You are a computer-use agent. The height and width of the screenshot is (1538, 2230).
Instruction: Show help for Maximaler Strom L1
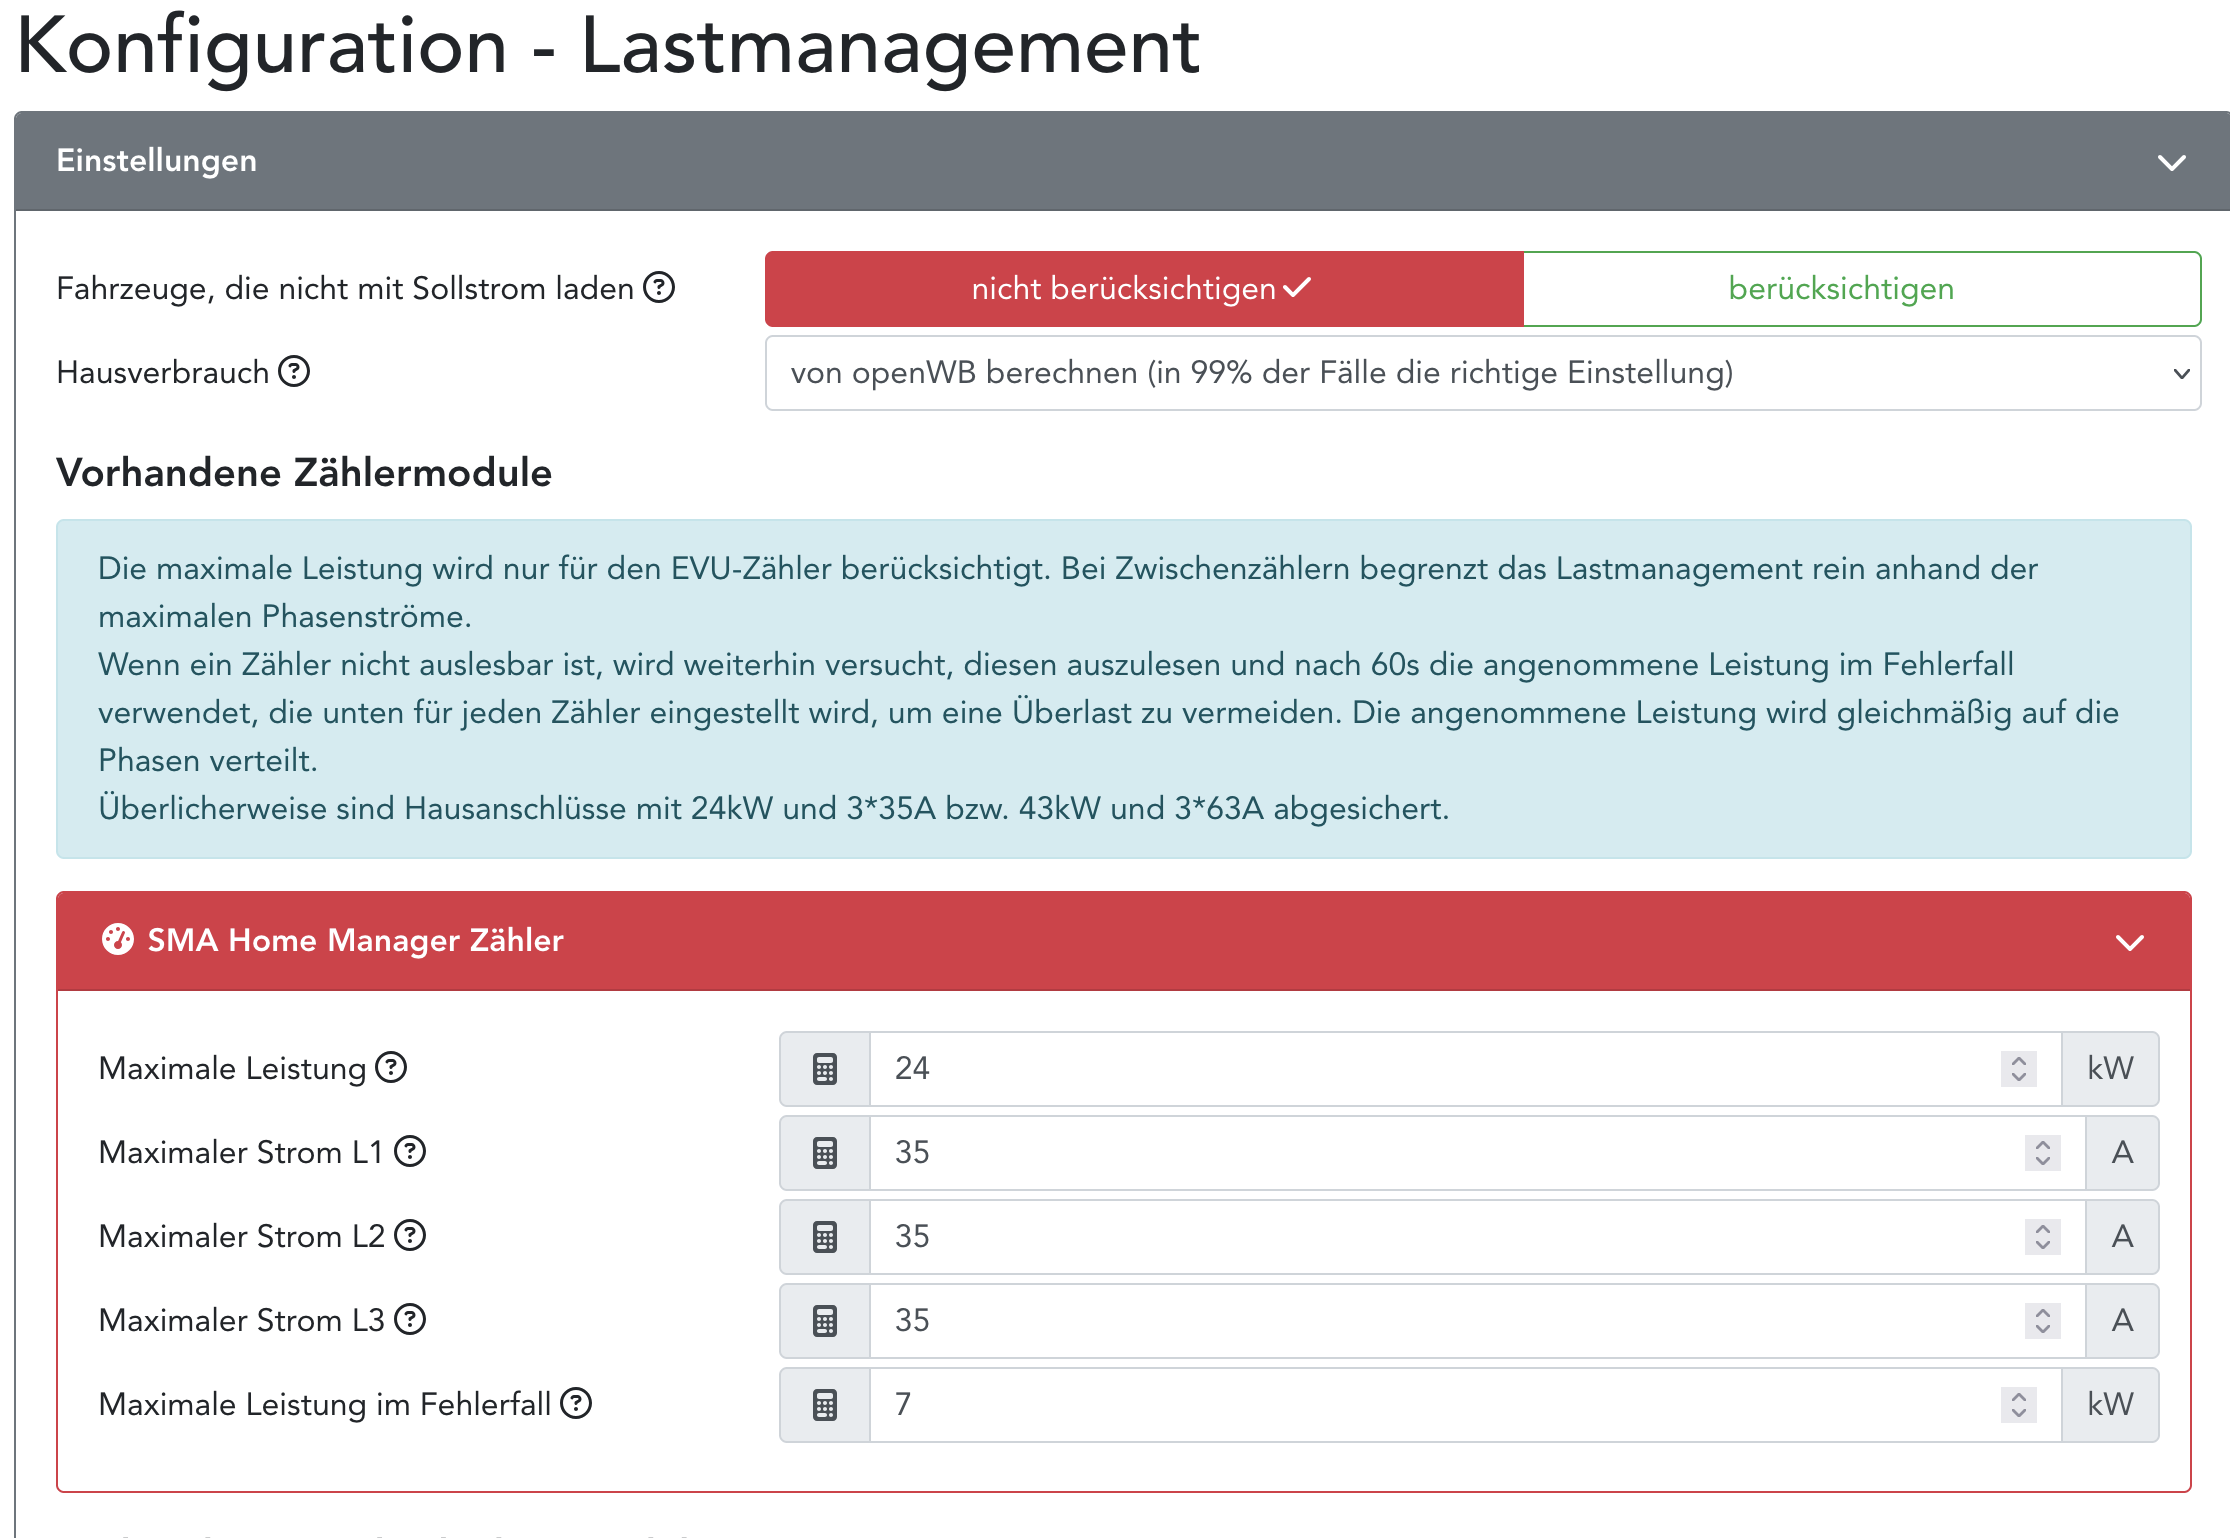pyautogui.click(x=410, y=1152)
